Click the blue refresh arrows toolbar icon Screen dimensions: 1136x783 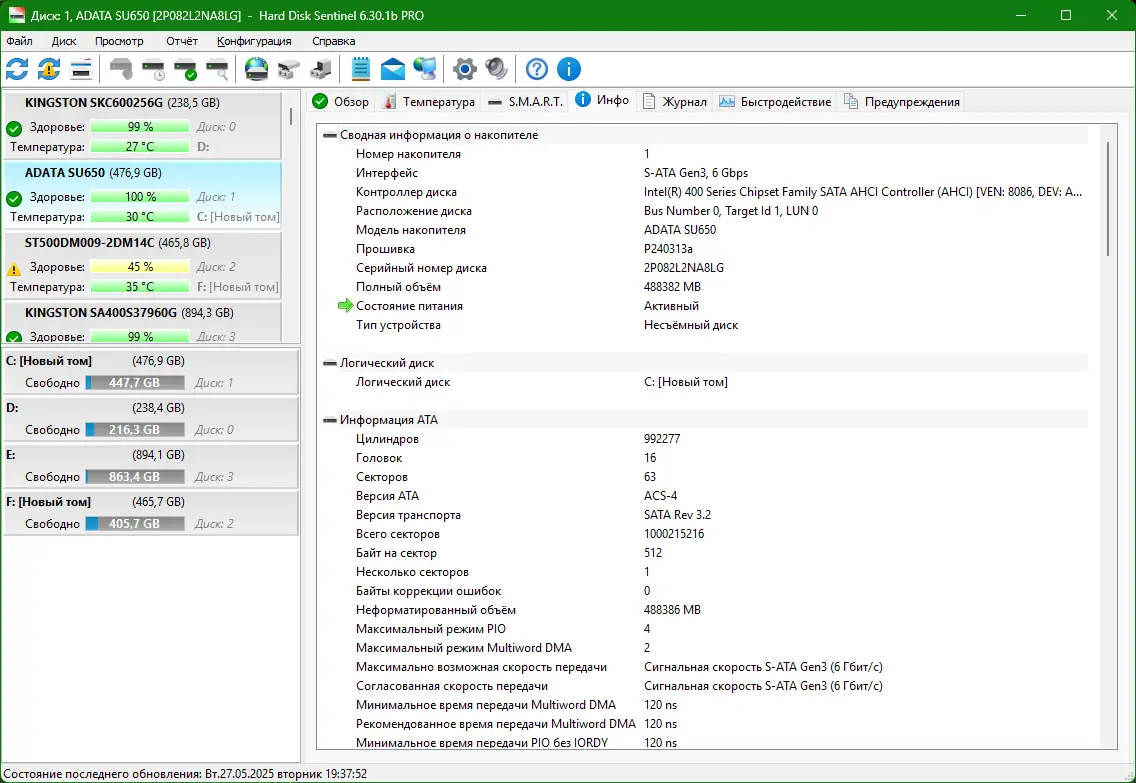point(17,69)
